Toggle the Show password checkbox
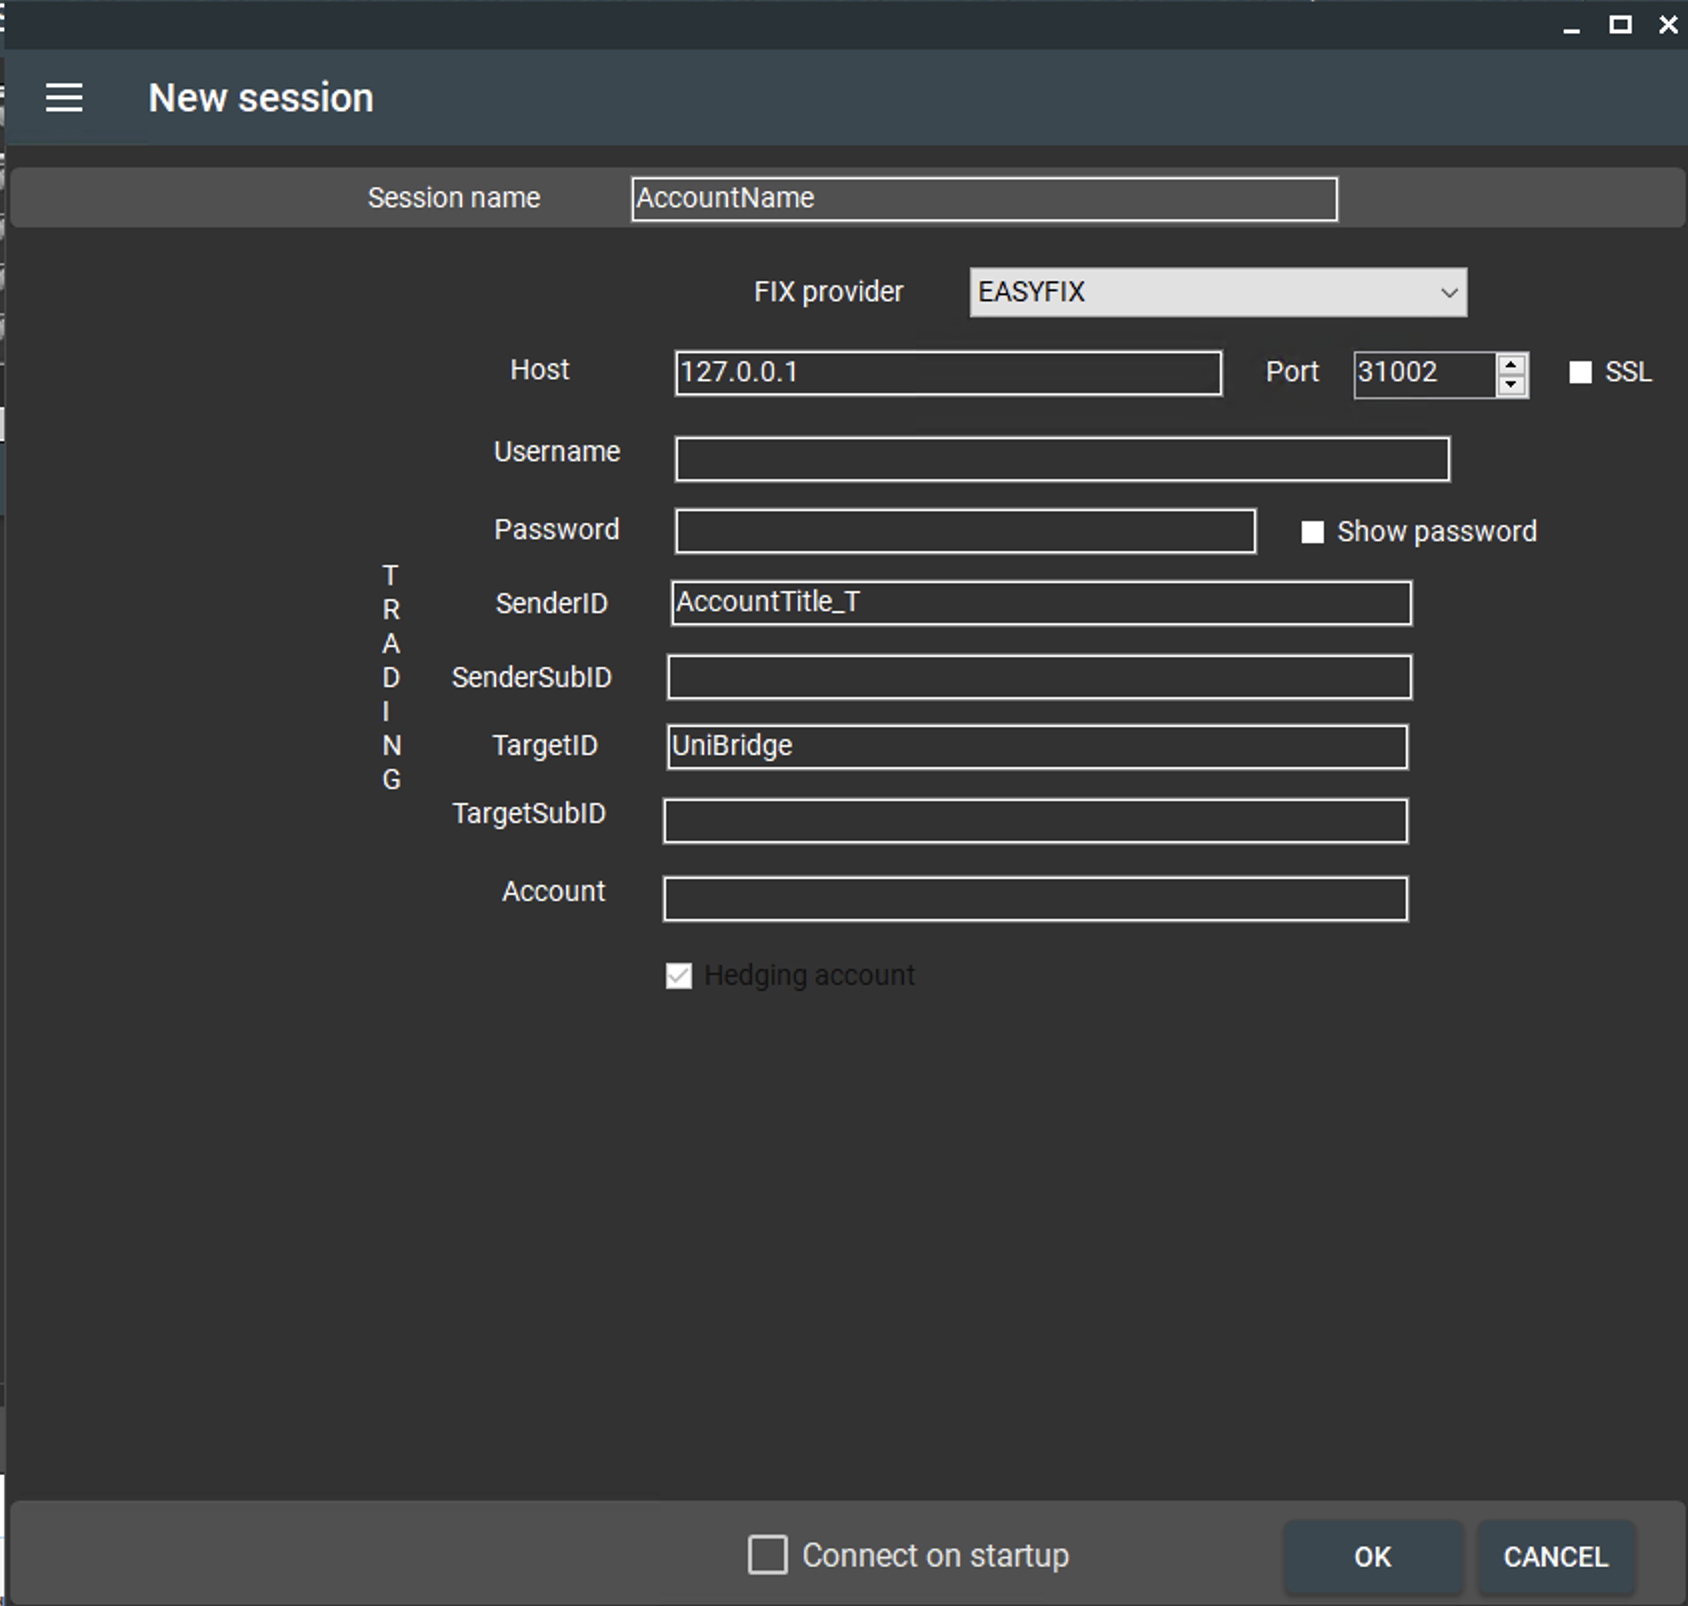Viewport: 1688px width, 1606px height. pyautogui.click(x=1312, y=532)
